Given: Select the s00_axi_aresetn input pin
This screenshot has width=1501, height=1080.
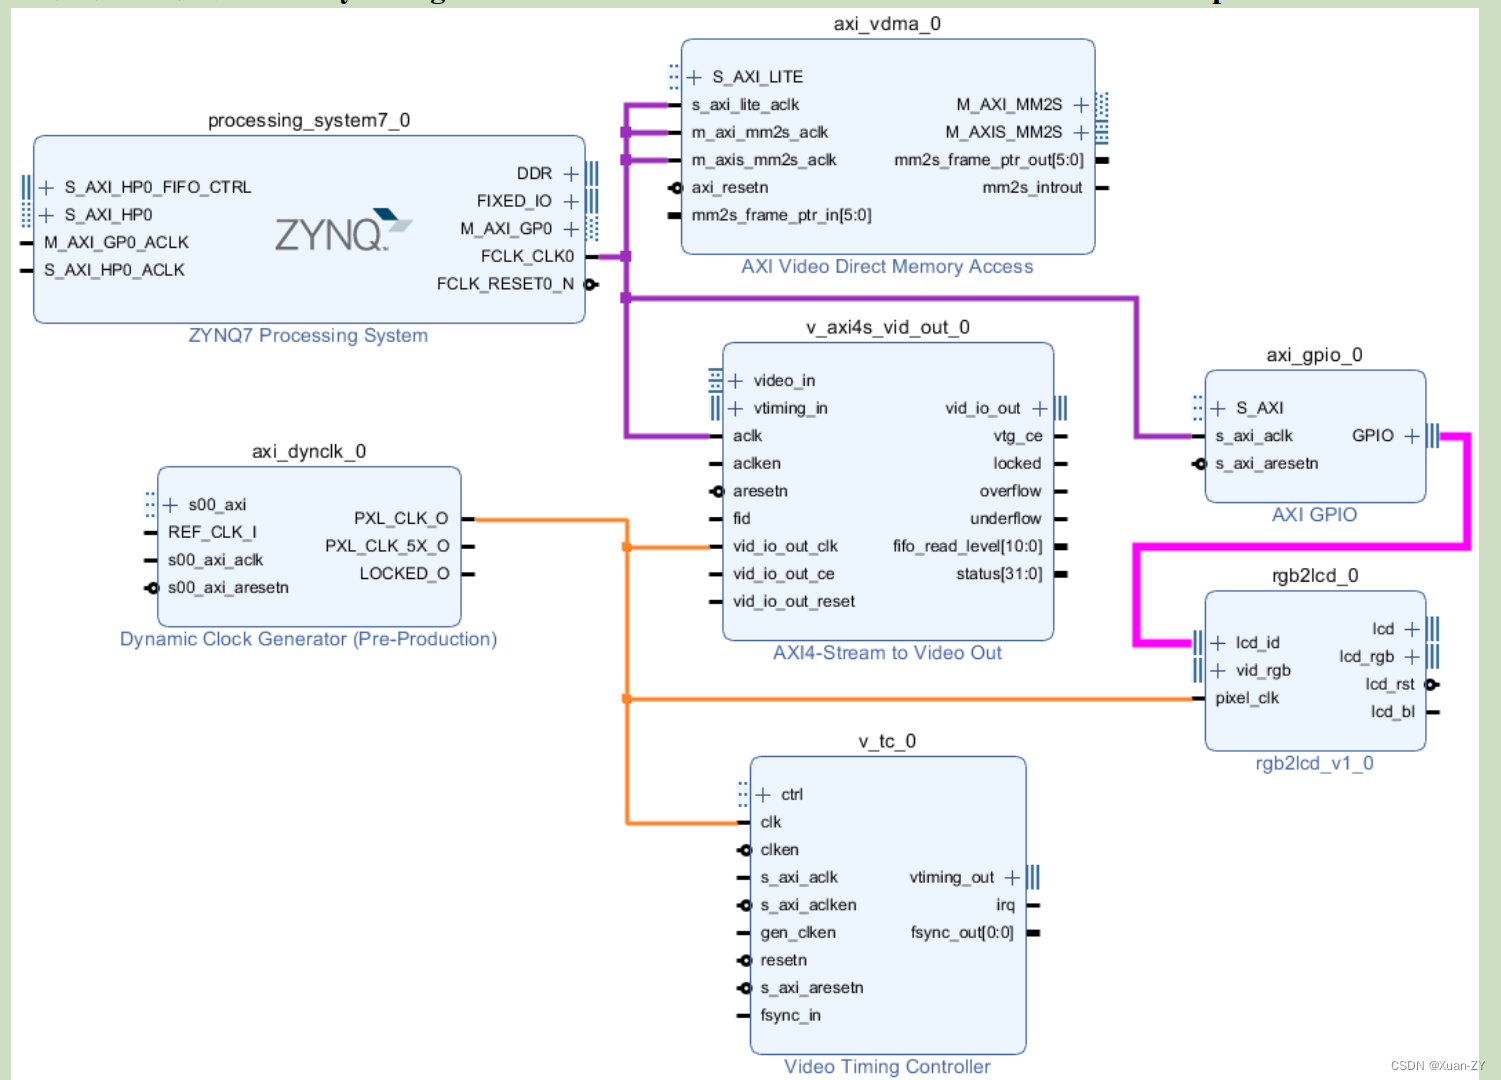Looking at the screenshot, I should [228, 588].
